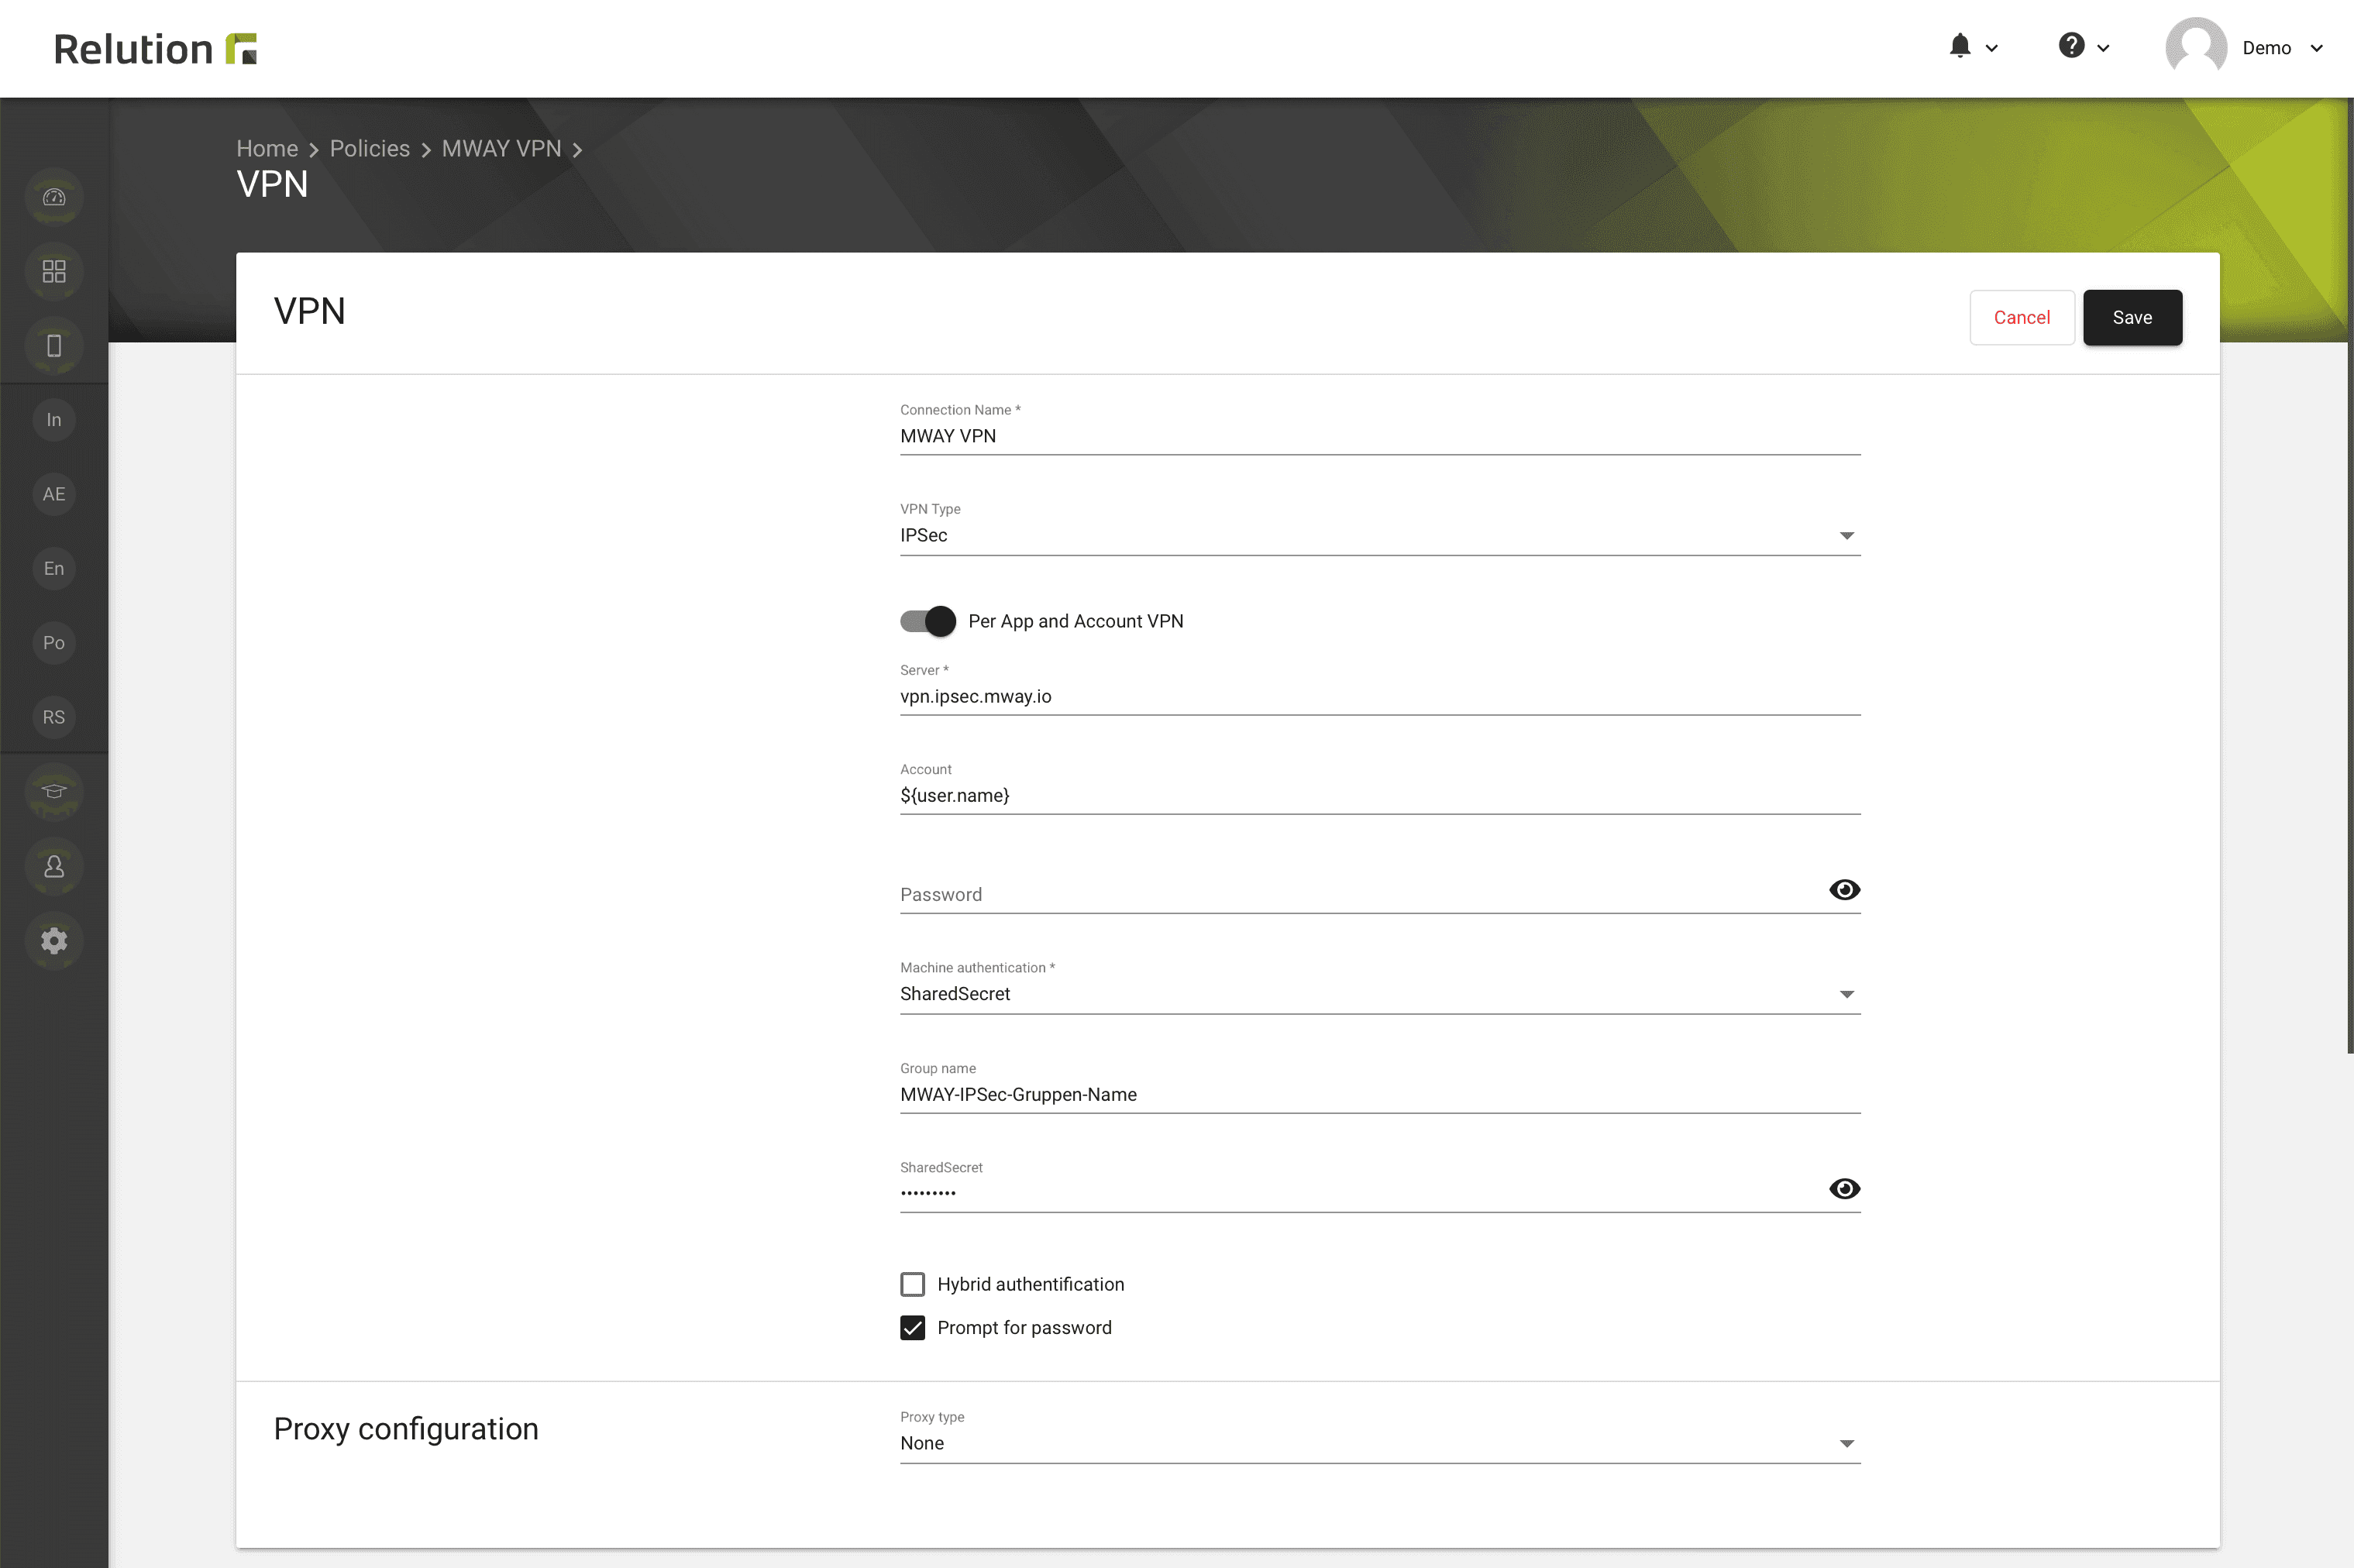Toggle SharedSecret visibility eye icon
The width and height of the screenshot is (2354, 1568).
click(1845, 1188)
